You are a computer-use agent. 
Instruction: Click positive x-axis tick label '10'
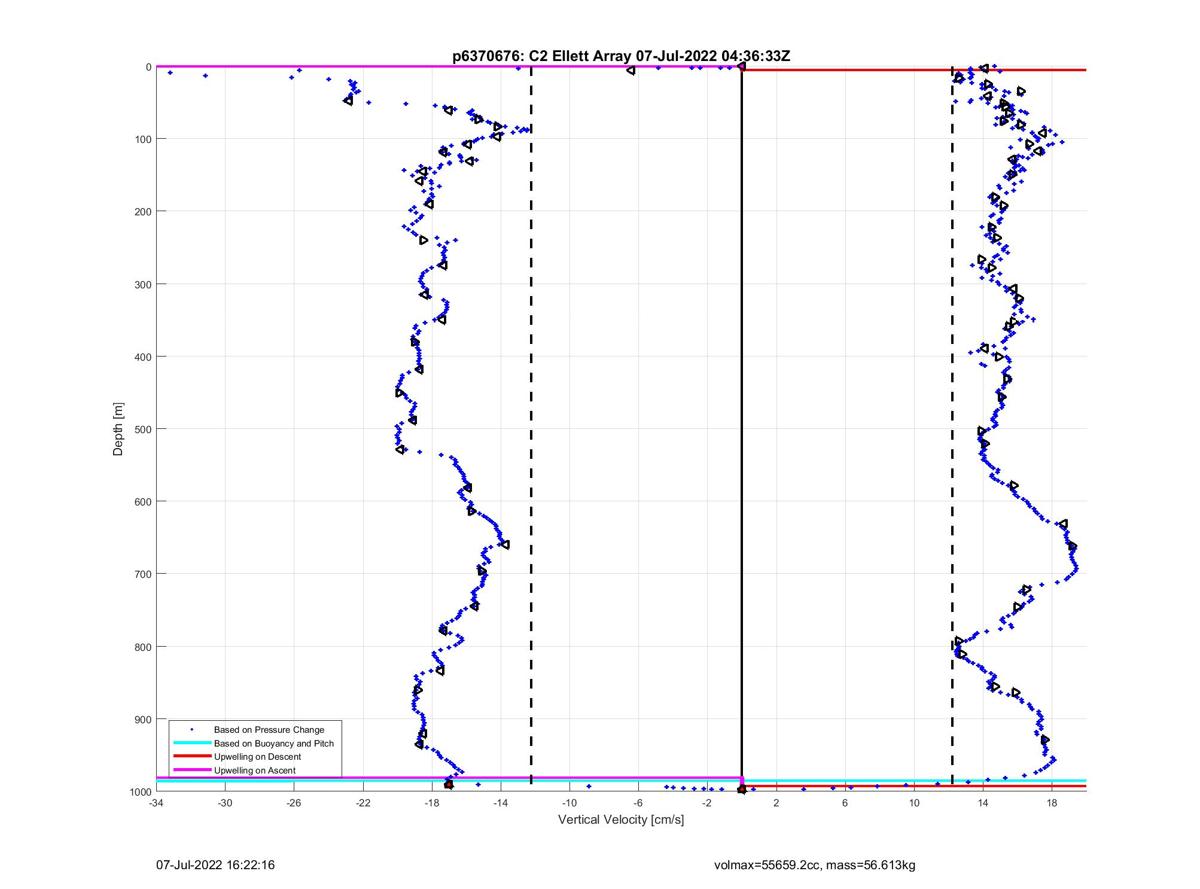(x=914, y=802)
